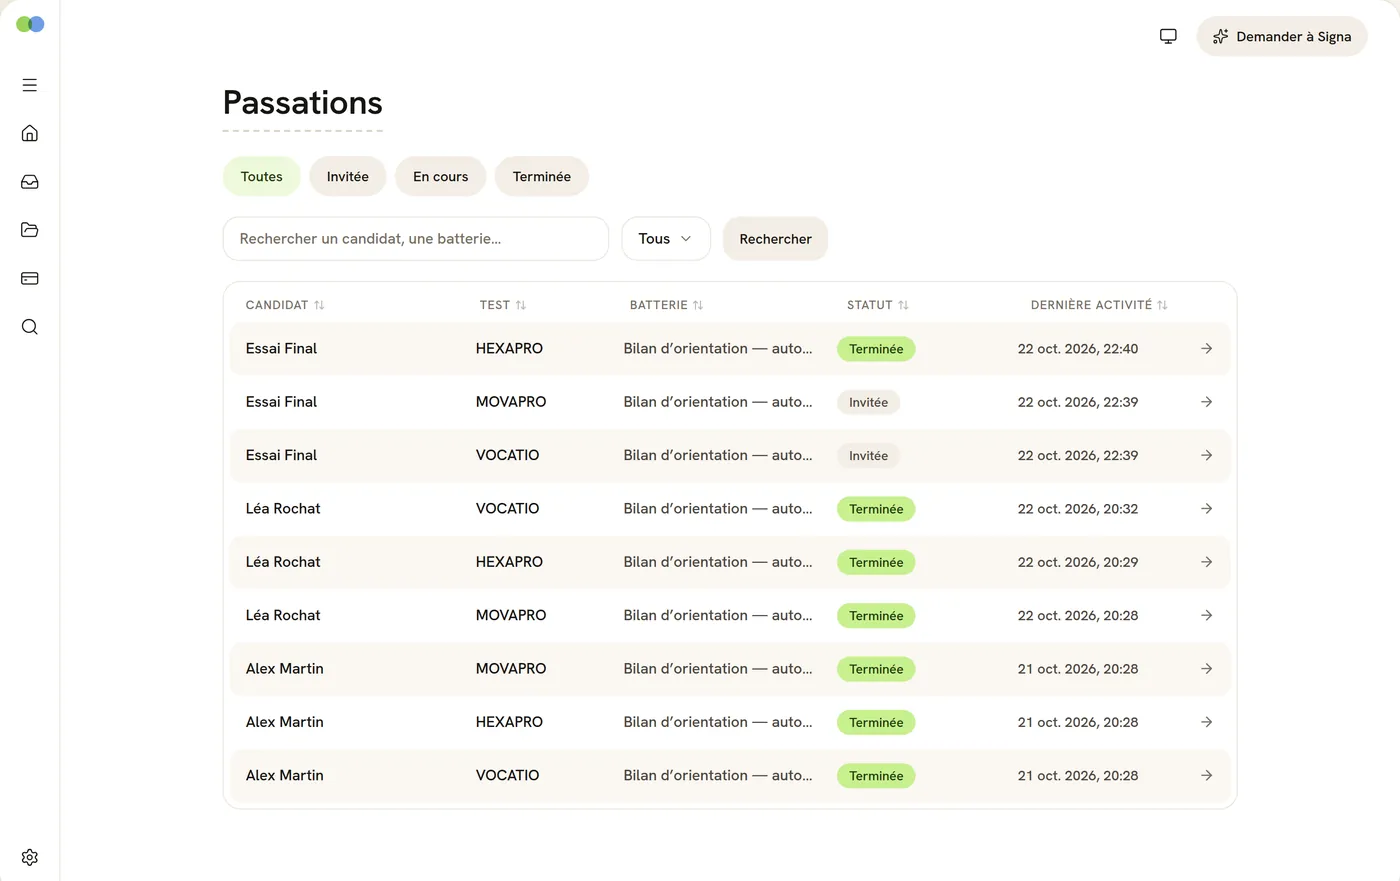Open the Essai Final VOCATIO row arrow
This screenshot has width=1400, height=881.
(1207, 455)
